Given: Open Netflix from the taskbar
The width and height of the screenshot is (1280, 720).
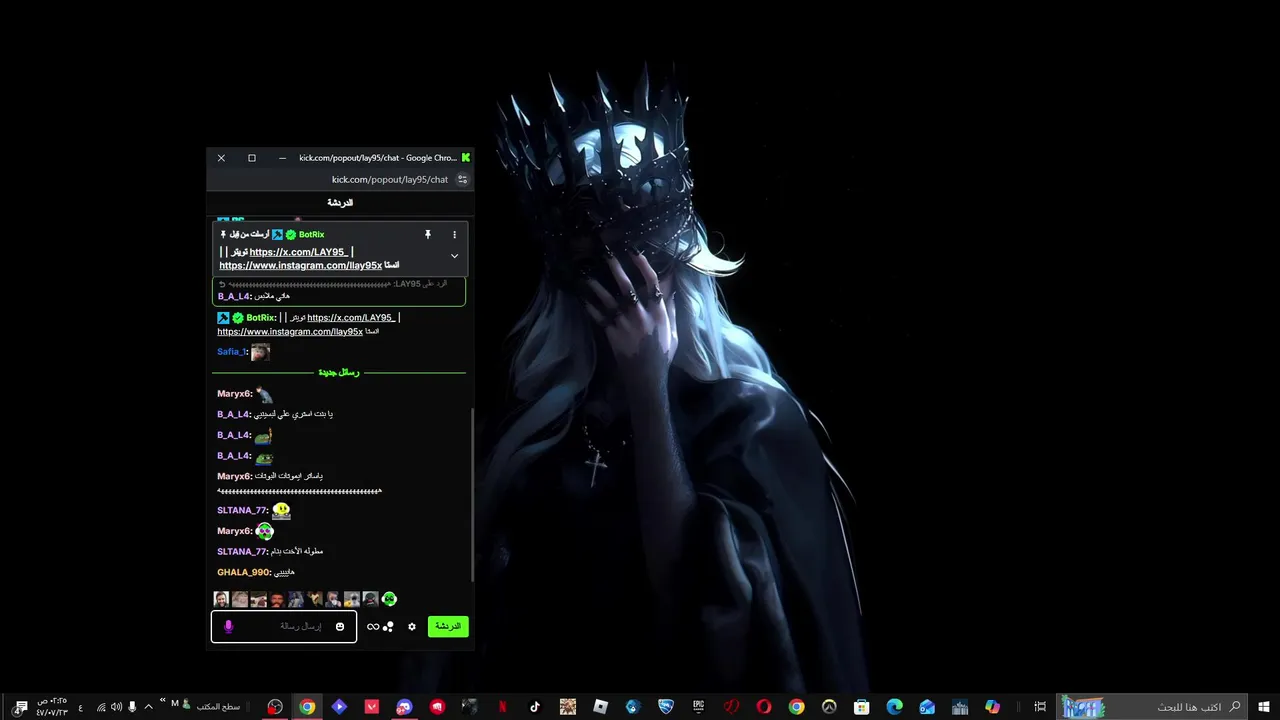Looking at the screenshot, I should [503, 707].
